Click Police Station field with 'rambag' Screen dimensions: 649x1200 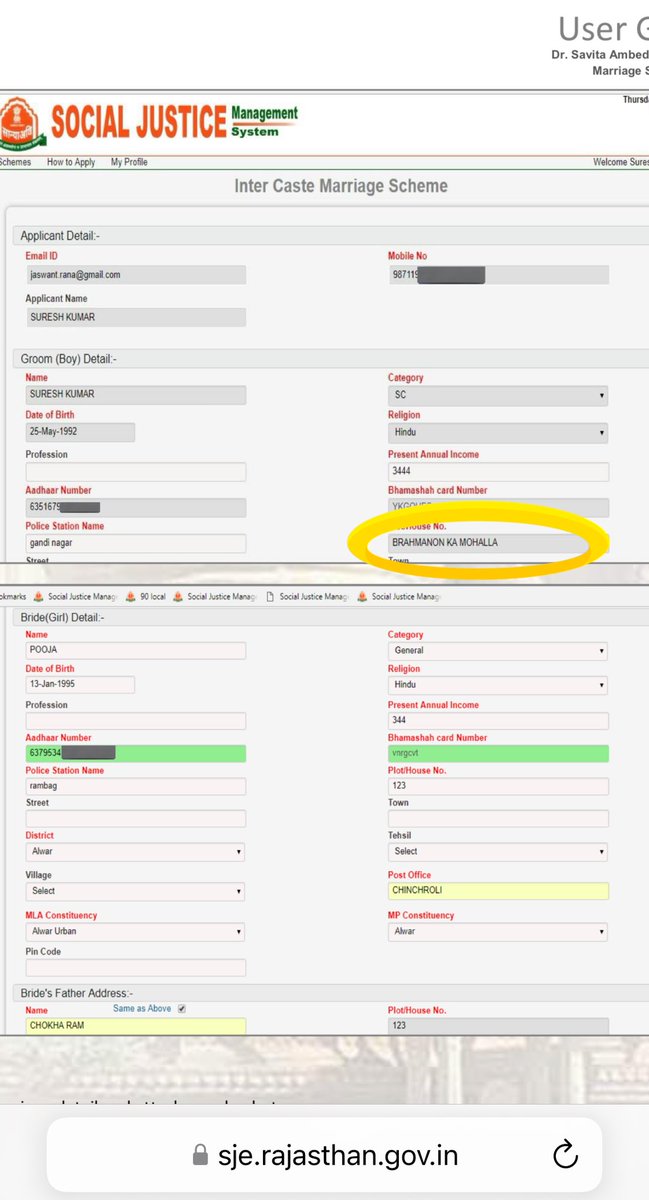tap(135, 786)
